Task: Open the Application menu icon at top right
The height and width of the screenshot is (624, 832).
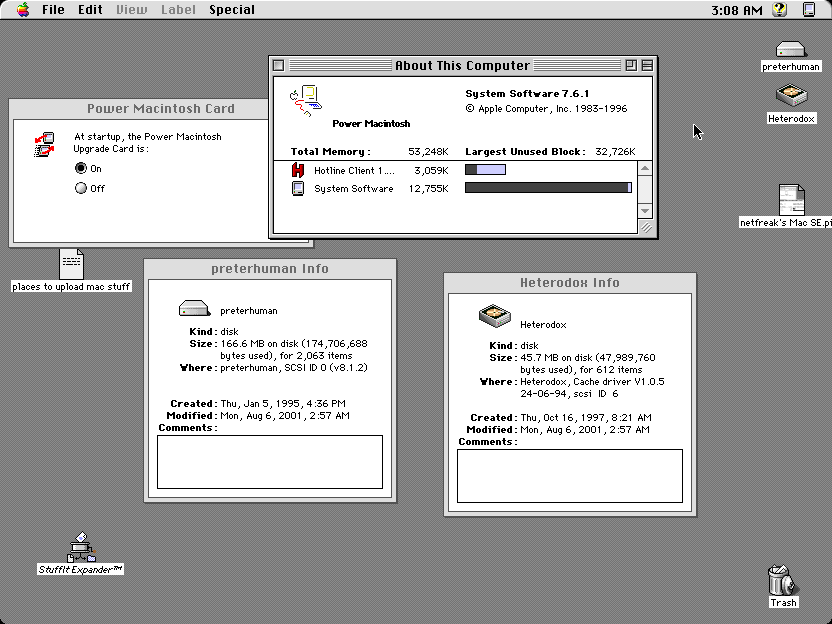Action: [809, 10]
